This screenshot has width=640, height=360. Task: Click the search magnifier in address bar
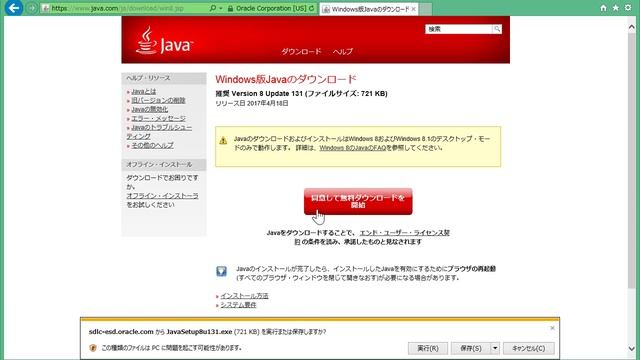pyautogui.click(x=212, y=8)
